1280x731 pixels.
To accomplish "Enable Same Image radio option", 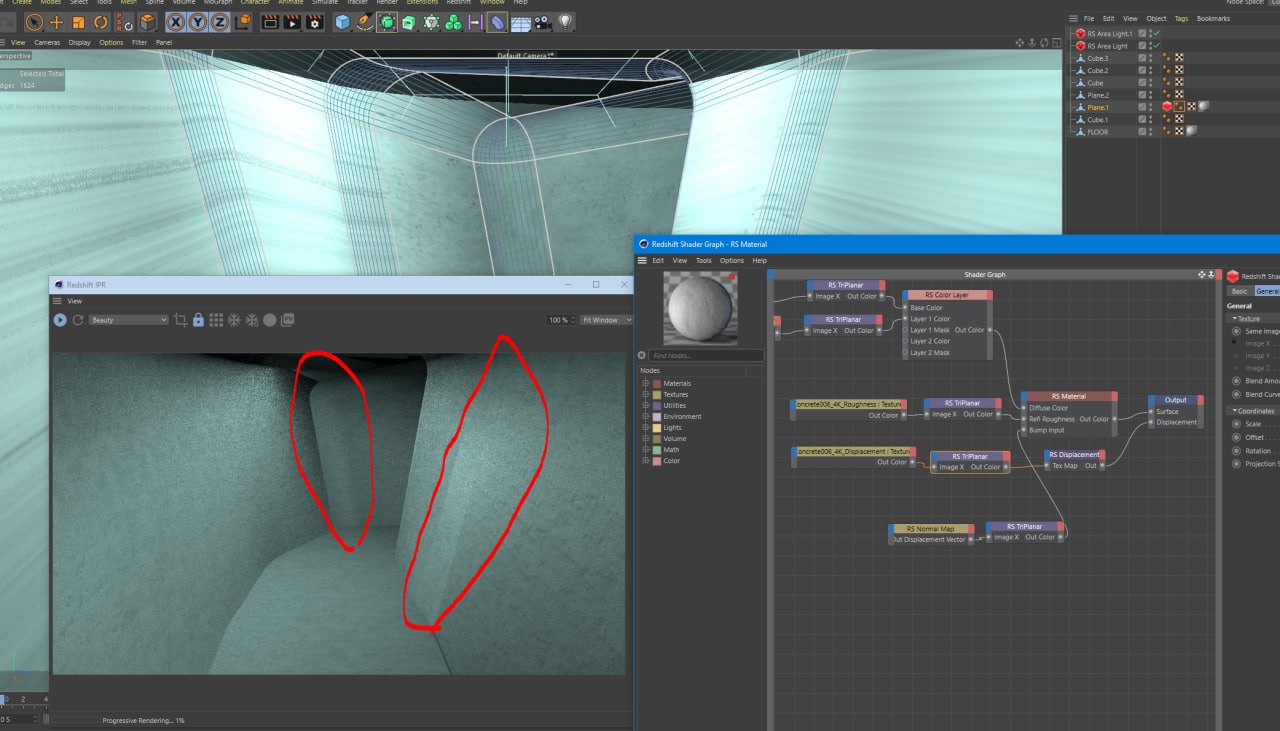I will click(x=1236, y=331).
